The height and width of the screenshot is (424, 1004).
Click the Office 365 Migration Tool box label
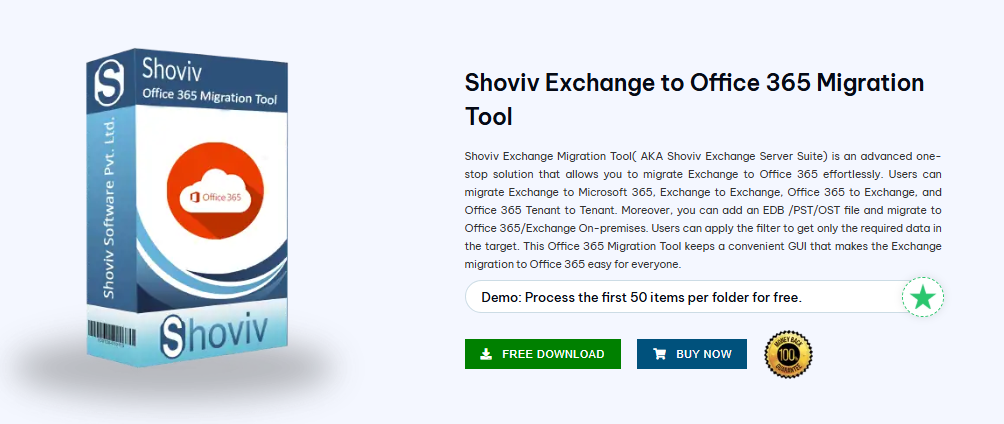209,95
